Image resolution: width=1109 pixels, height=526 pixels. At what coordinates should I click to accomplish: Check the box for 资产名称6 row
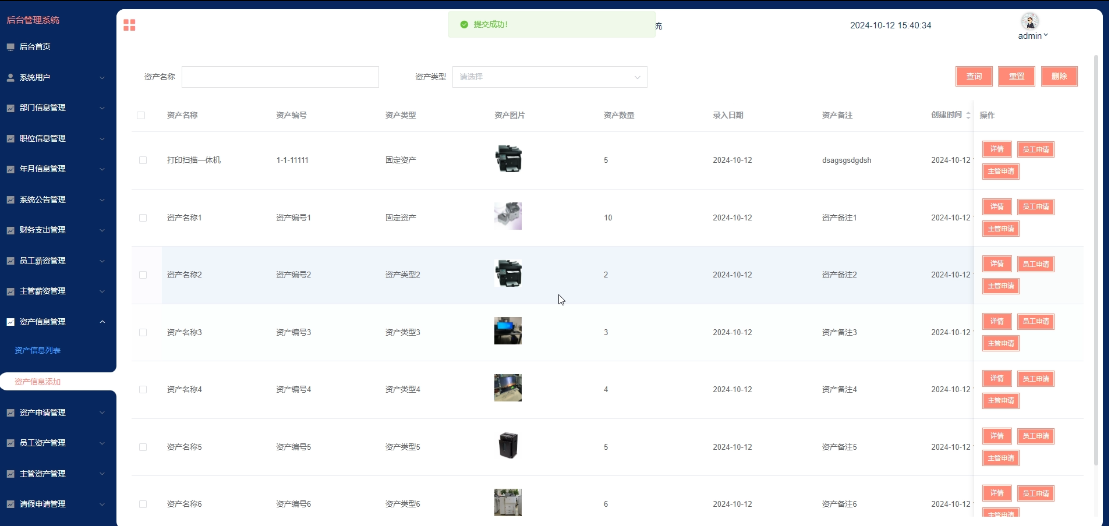tap(143, 504)
